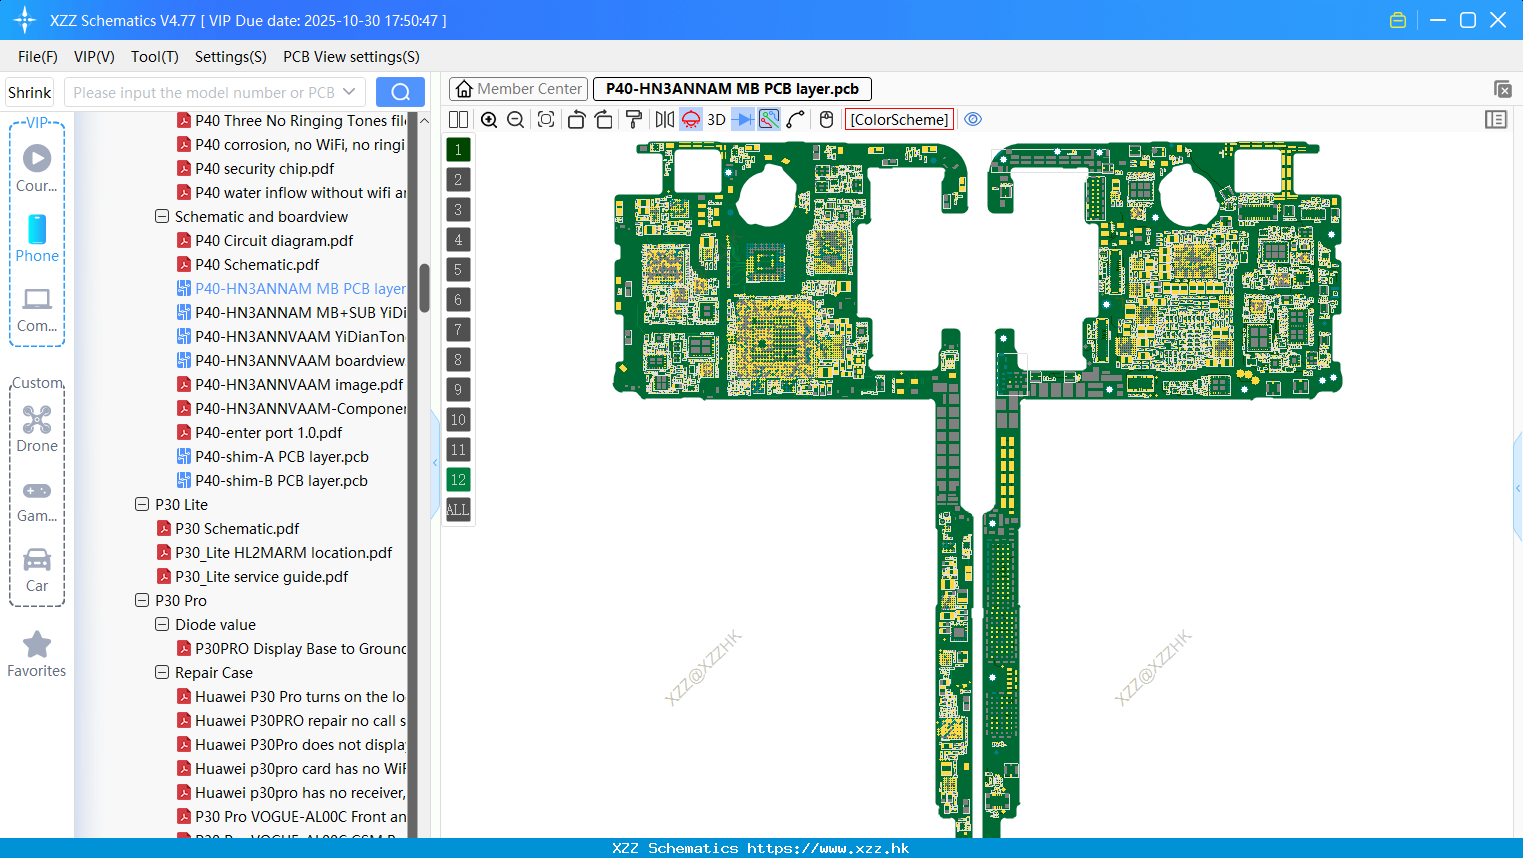The height and width of the screenshot is (858, 1523).
Task: Zoom in on the PCB view
Action: 489,119
